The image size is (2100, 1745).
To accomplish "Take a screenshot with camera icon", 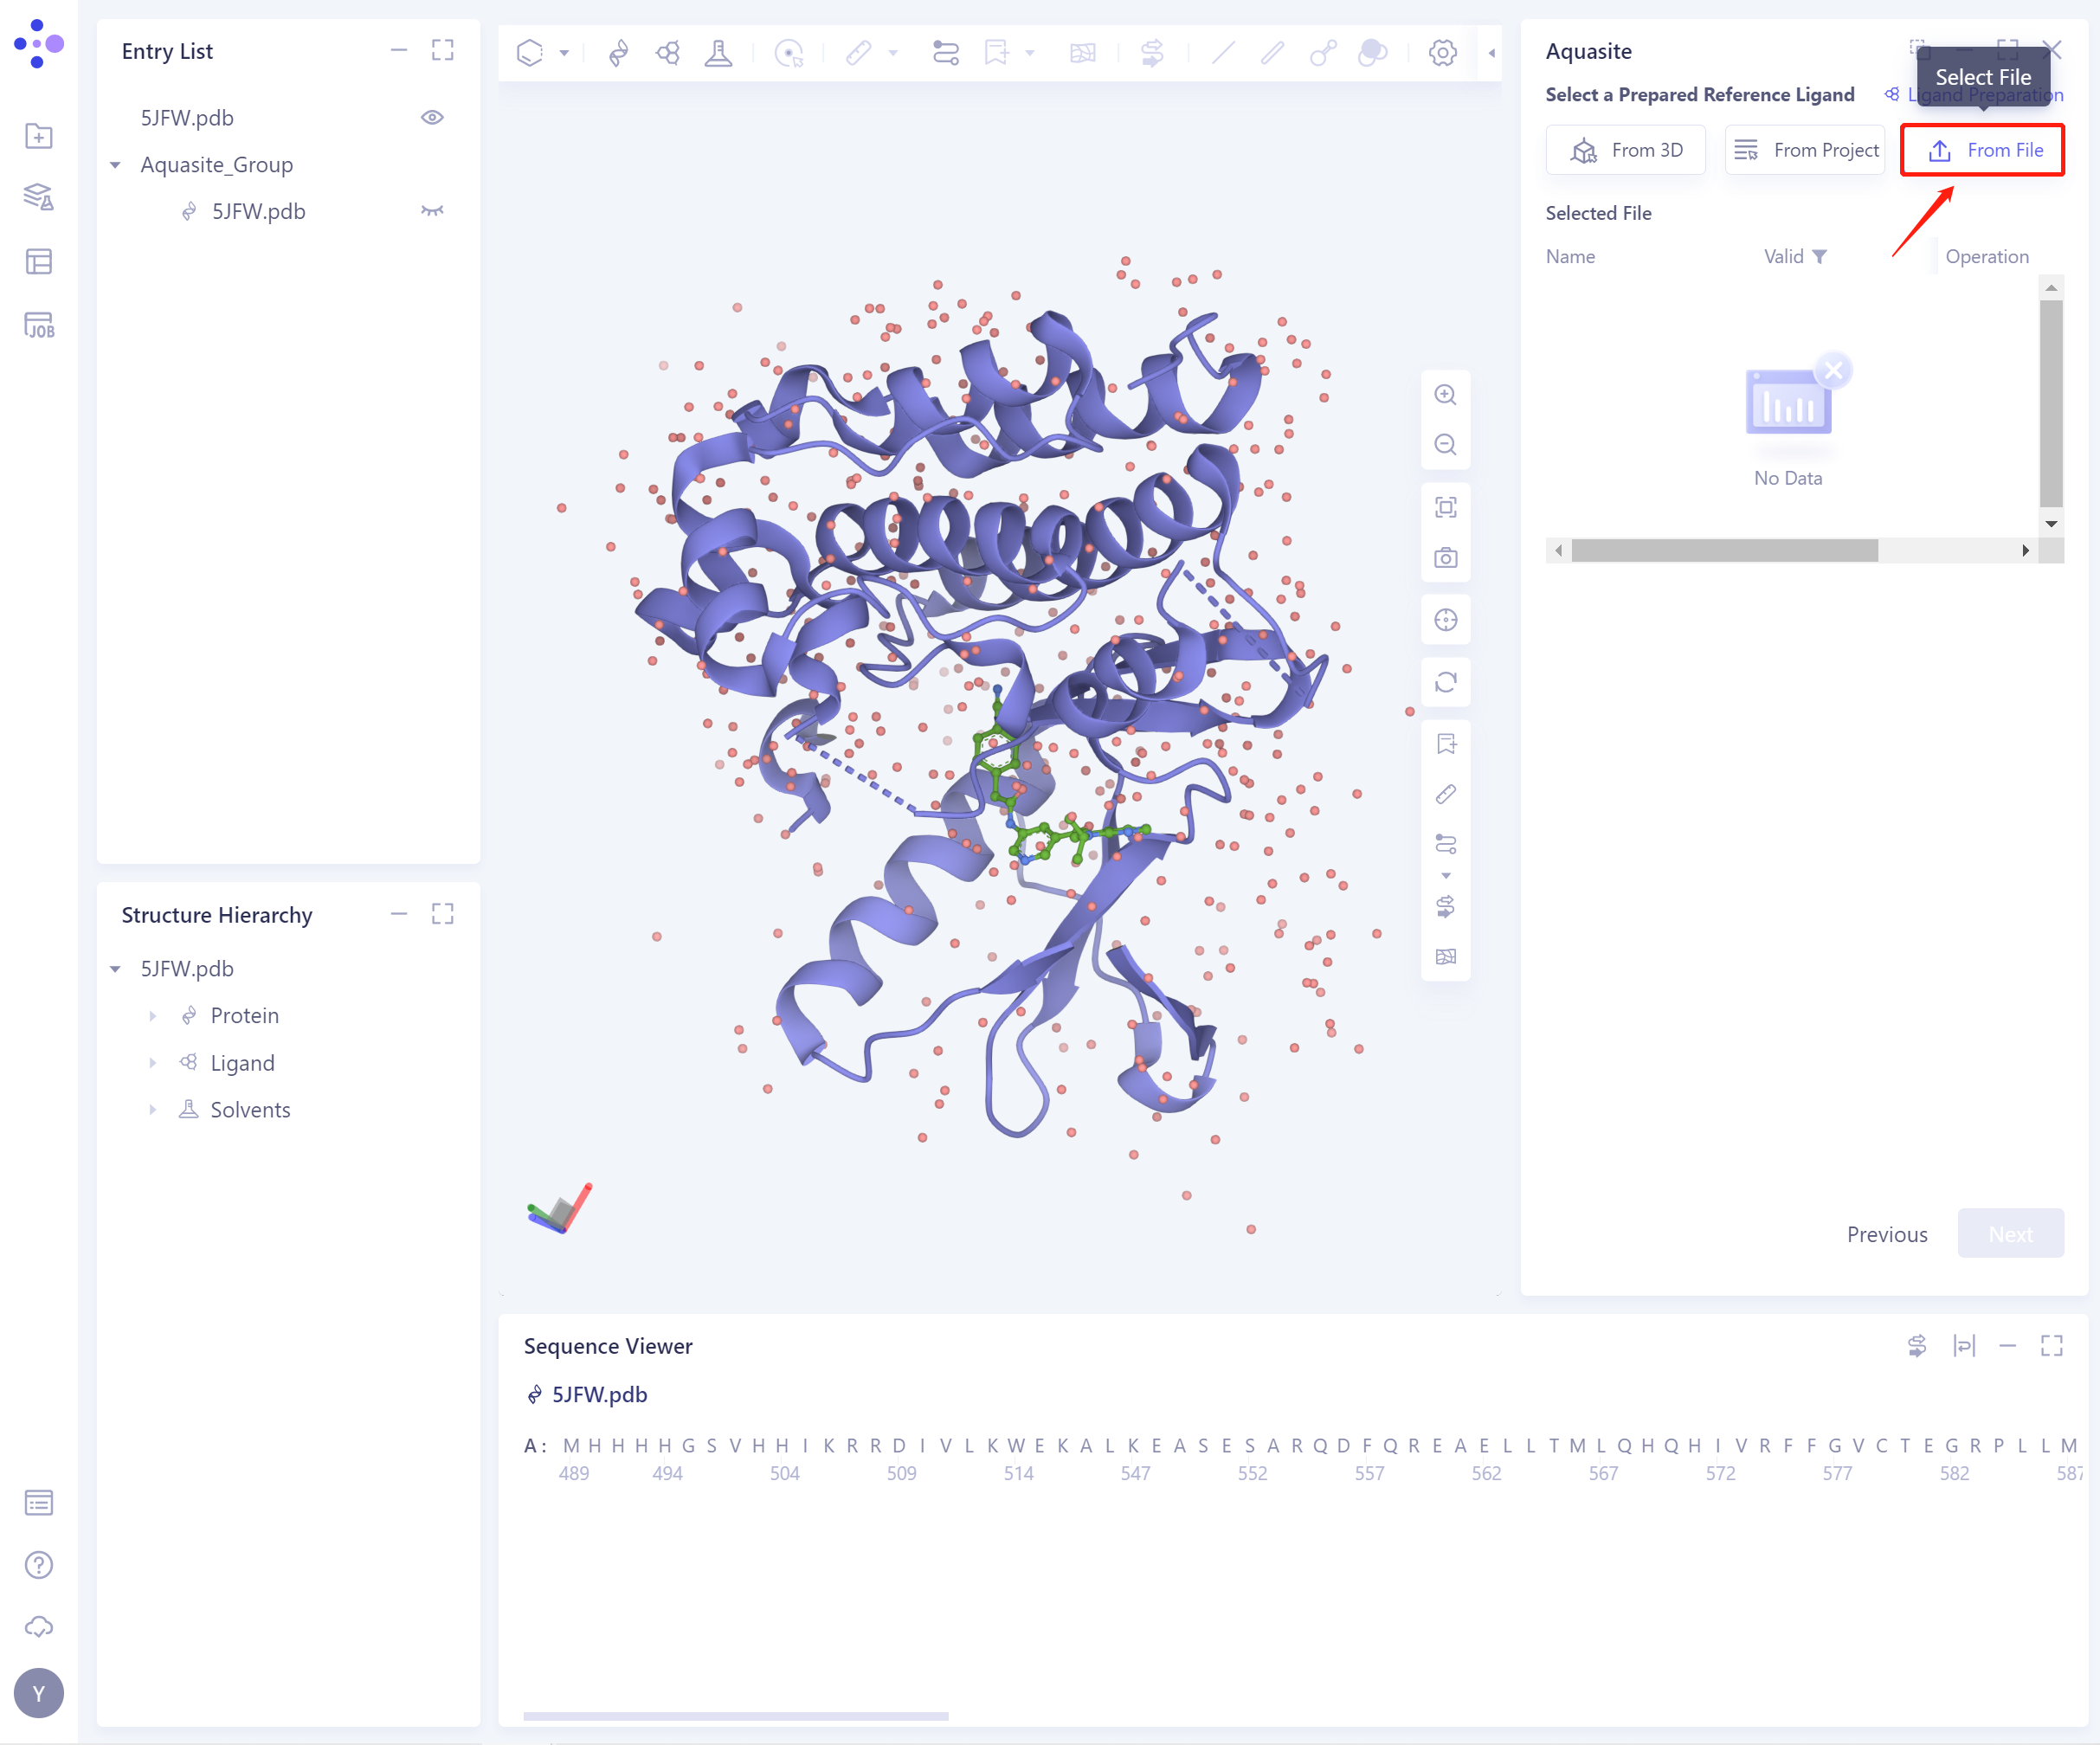I will pos(1445,558).
